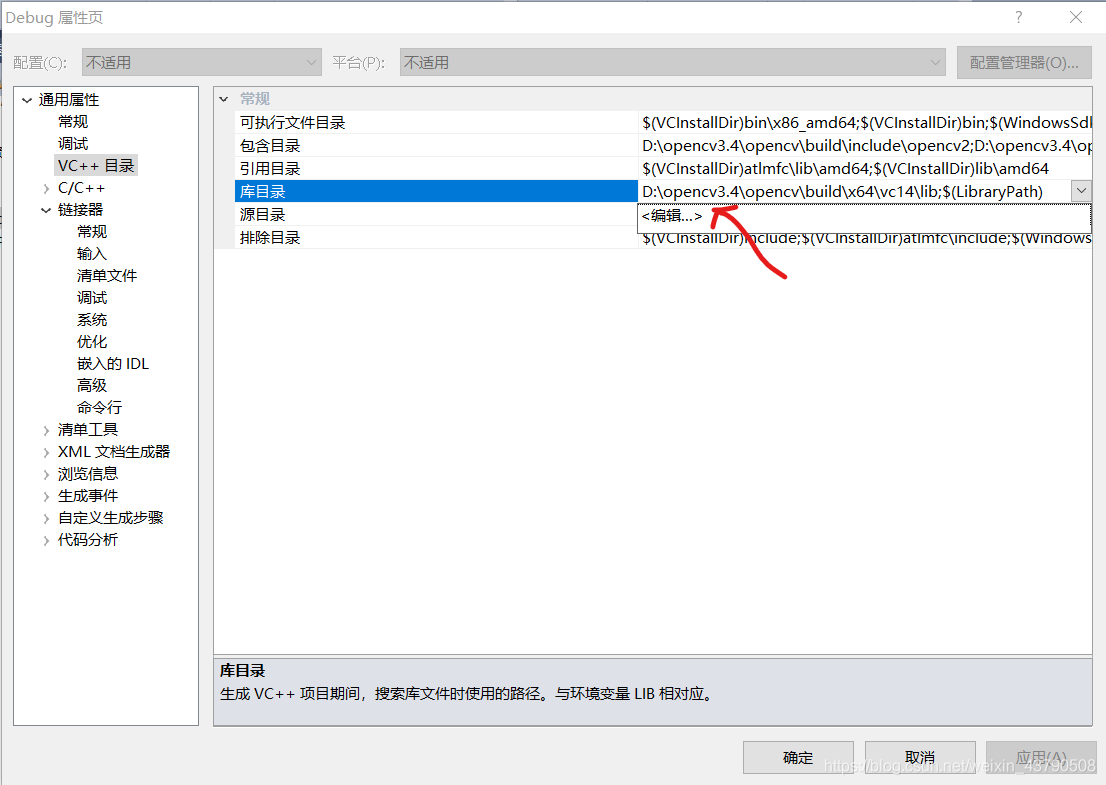The height and width of the screenshot is (785, 1106).
Task: Expand the C/C++ tree node
Action: tap(46, 188)
